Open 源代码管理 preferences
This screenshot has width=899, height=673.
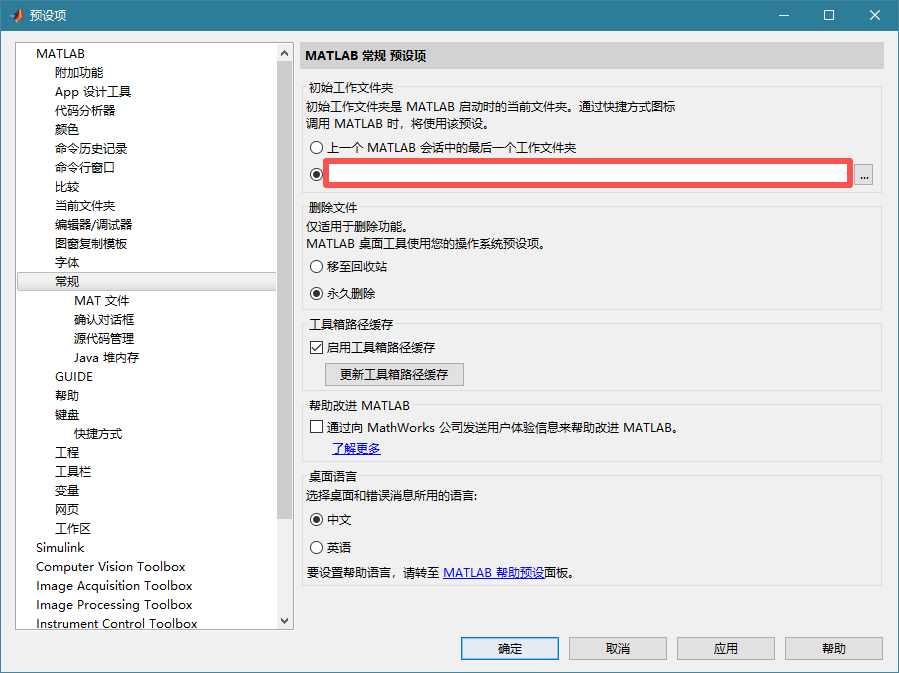coord(104,338)
